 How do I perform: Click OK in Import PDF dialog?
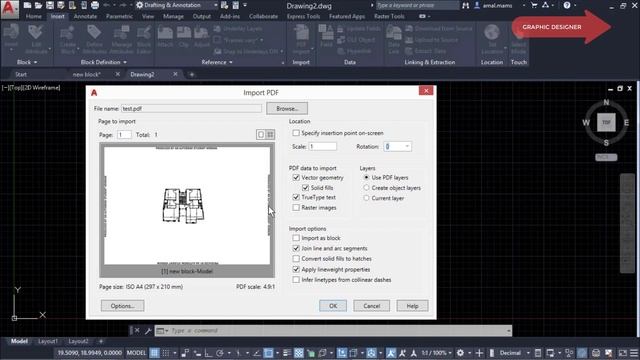(x=333, y=306)
